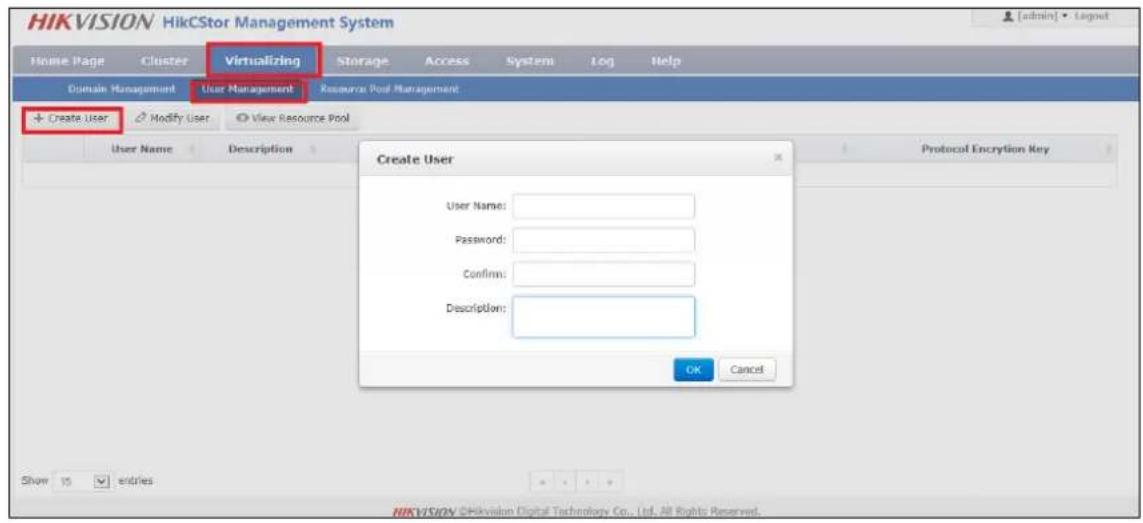Open the Log tab

point(604,61)
